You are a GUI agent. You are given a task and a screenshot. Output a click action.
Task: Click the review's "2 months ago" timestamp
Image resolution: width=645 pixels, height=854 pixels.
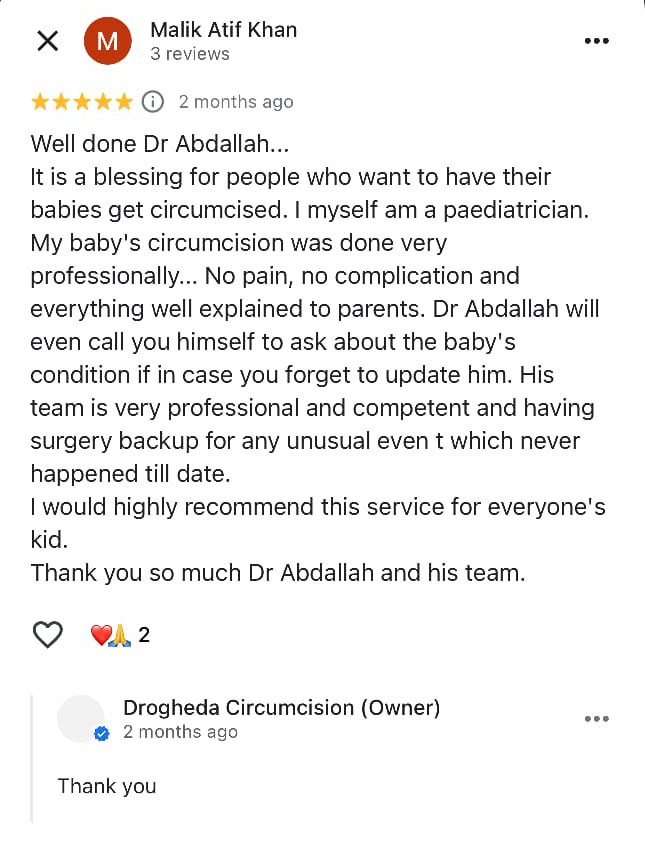(236, 101)
